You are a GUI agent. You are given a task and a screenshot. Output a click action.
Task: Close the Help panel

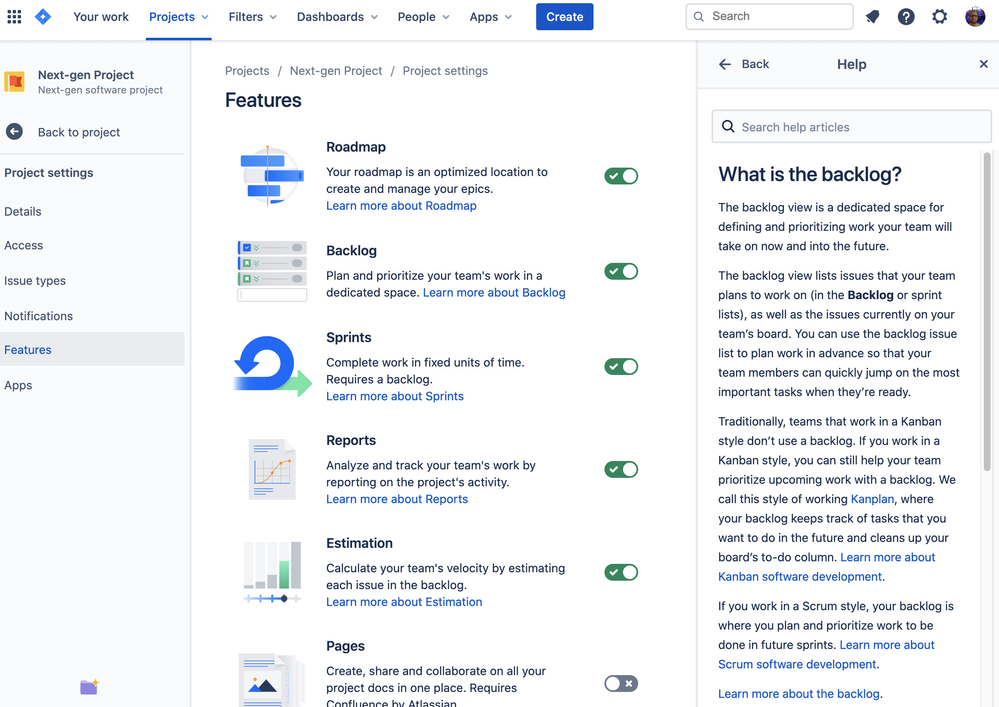click(983, 64)
